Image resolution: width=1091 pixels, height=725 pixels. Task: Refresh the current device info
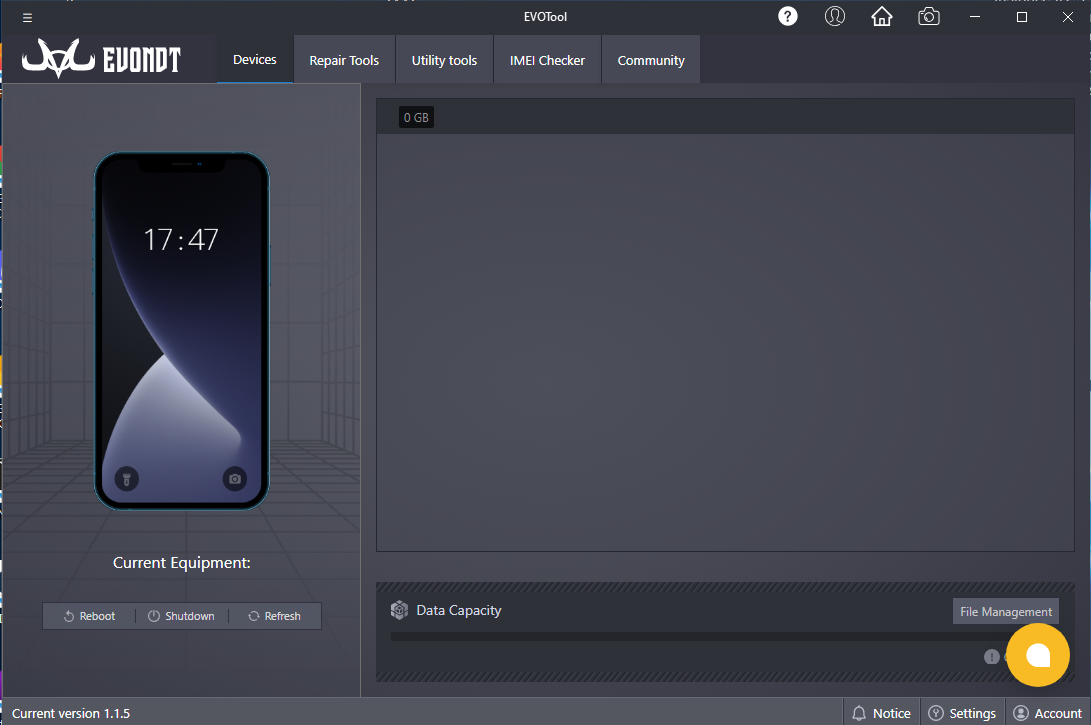pyautogui.click(x=274, y=616)
